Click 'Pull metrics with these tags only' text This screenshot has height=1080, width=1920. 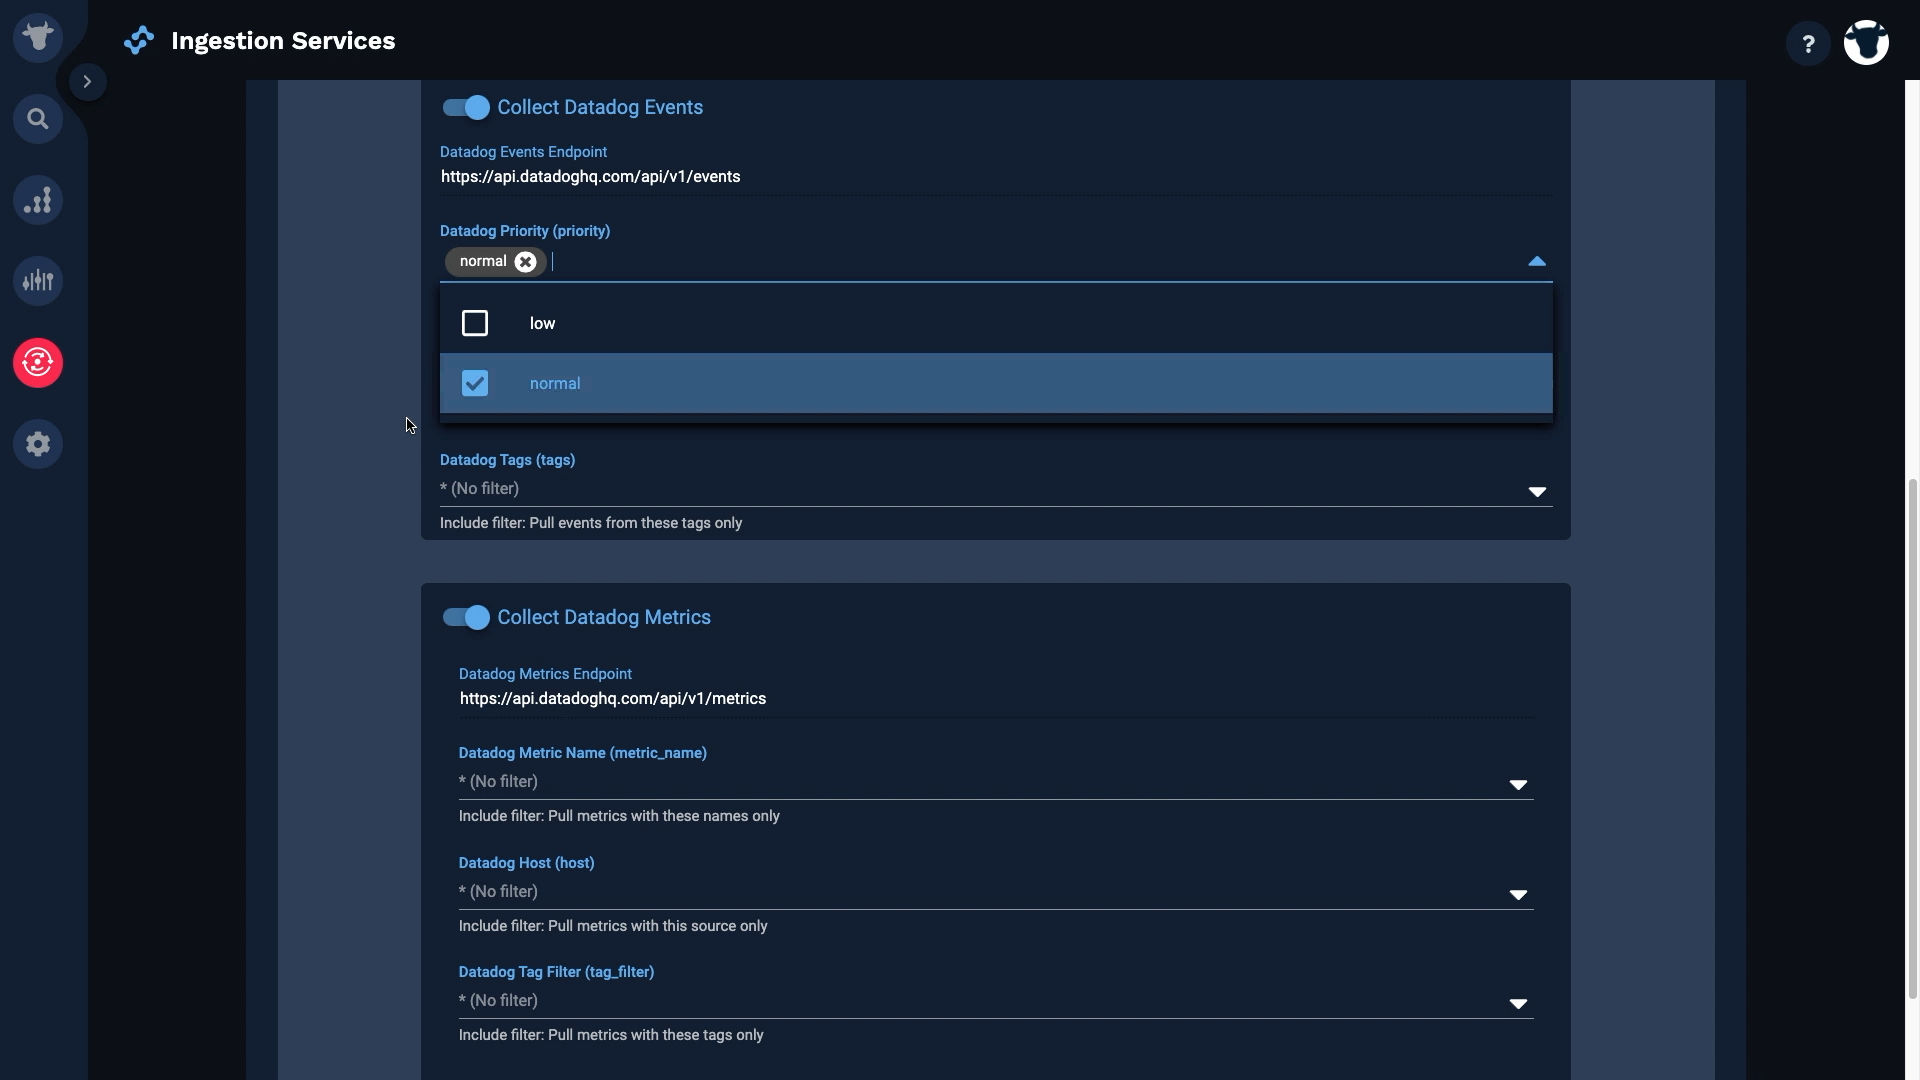click(656, 1035)
